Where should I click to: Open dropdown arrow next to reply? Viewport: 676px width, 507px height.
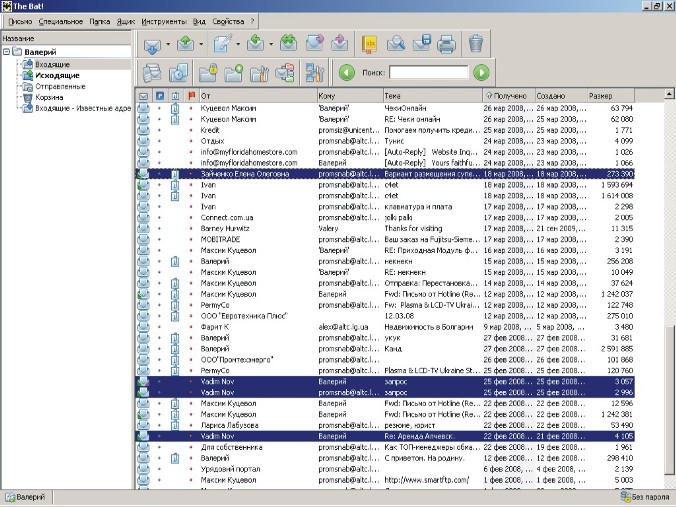[271, 44]
